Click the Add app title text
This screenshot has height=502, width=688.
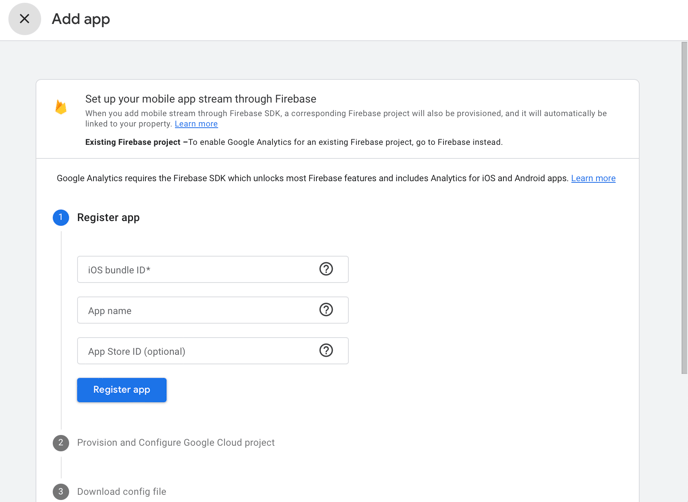pyautogui.click(x=81, y=19)
